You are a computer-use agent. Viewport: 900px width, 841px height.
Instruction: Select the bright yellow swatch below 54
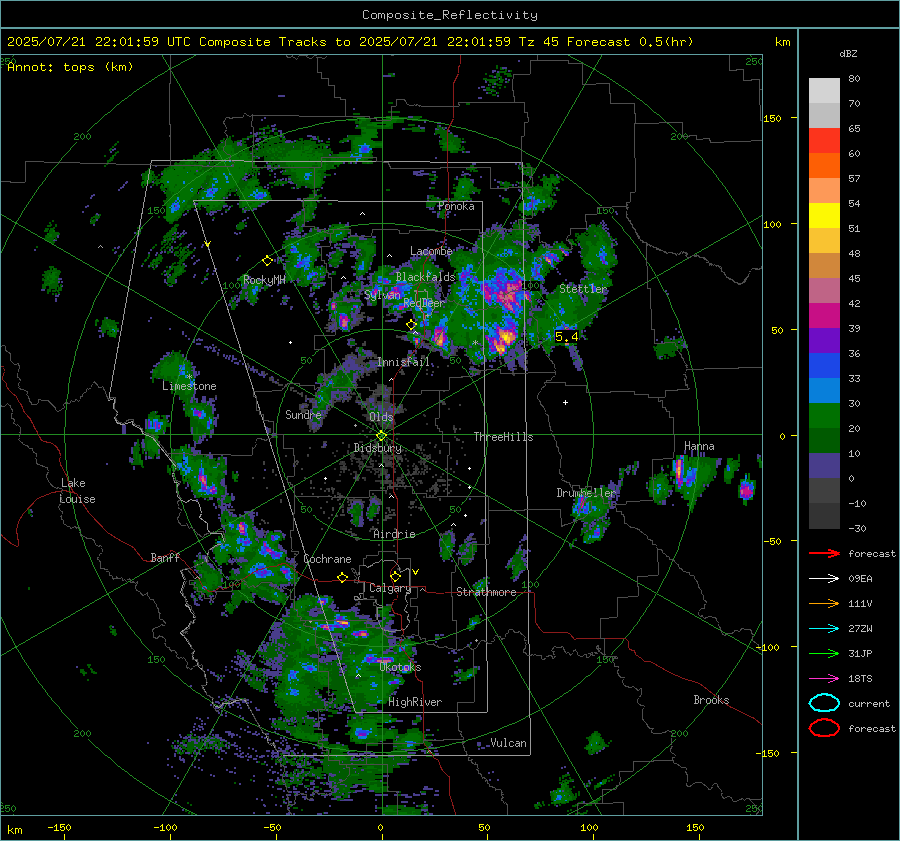click(824, 215)
